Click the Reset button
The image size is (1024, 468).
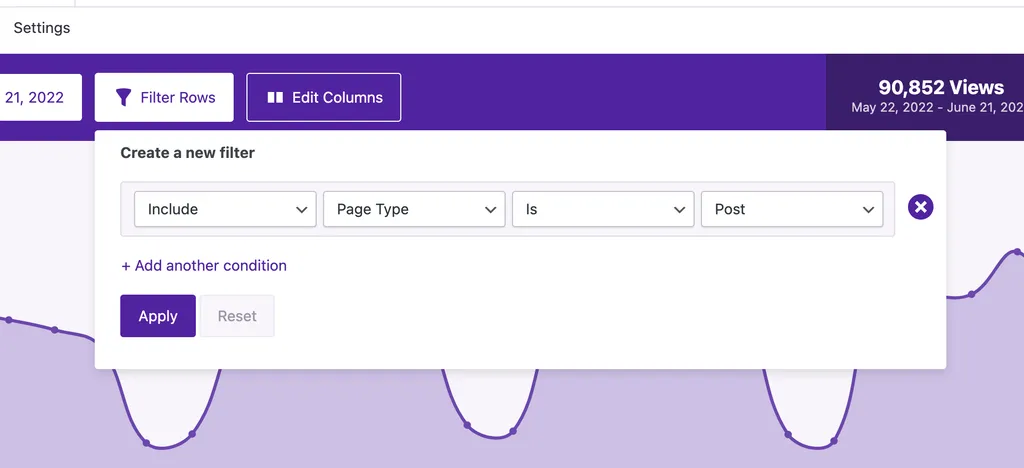point(237,316)
